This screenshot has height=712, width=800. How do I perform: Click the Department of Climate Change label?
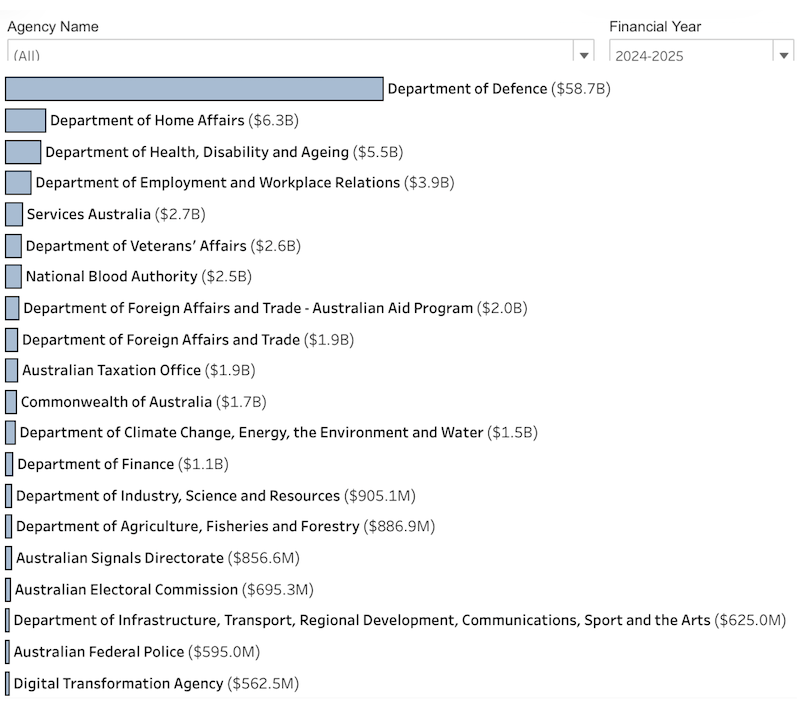click(x=200, y=433)
